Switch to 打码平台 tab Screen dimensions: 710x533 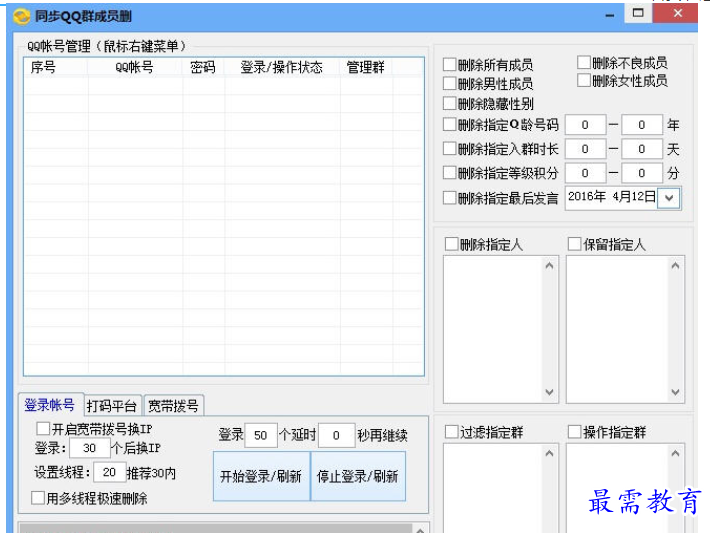112,406
